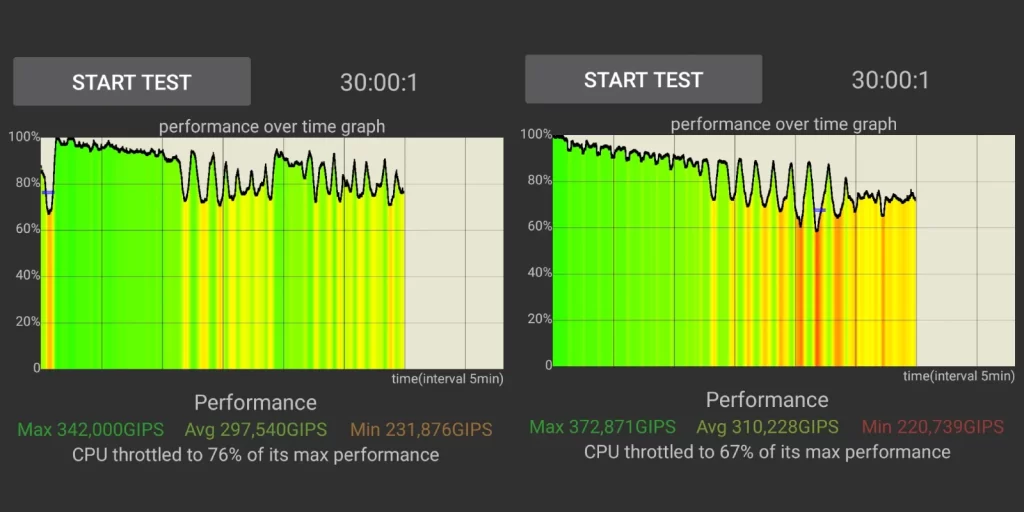Click the Min 220,739GIPS value
Viewport: 1024px width, 512px height.
[933, 427]
